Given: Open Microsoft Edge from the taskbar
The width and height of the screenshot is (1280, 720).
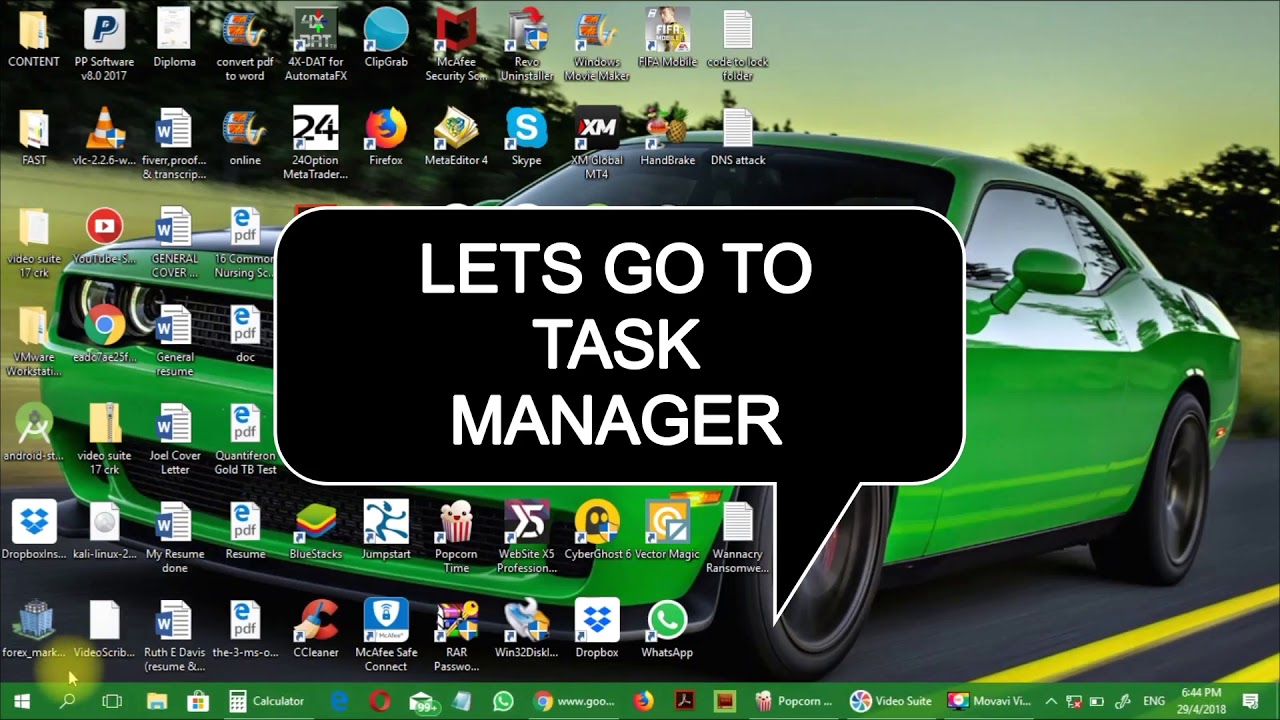Looking at the screenshot, I should coord(339,701).
